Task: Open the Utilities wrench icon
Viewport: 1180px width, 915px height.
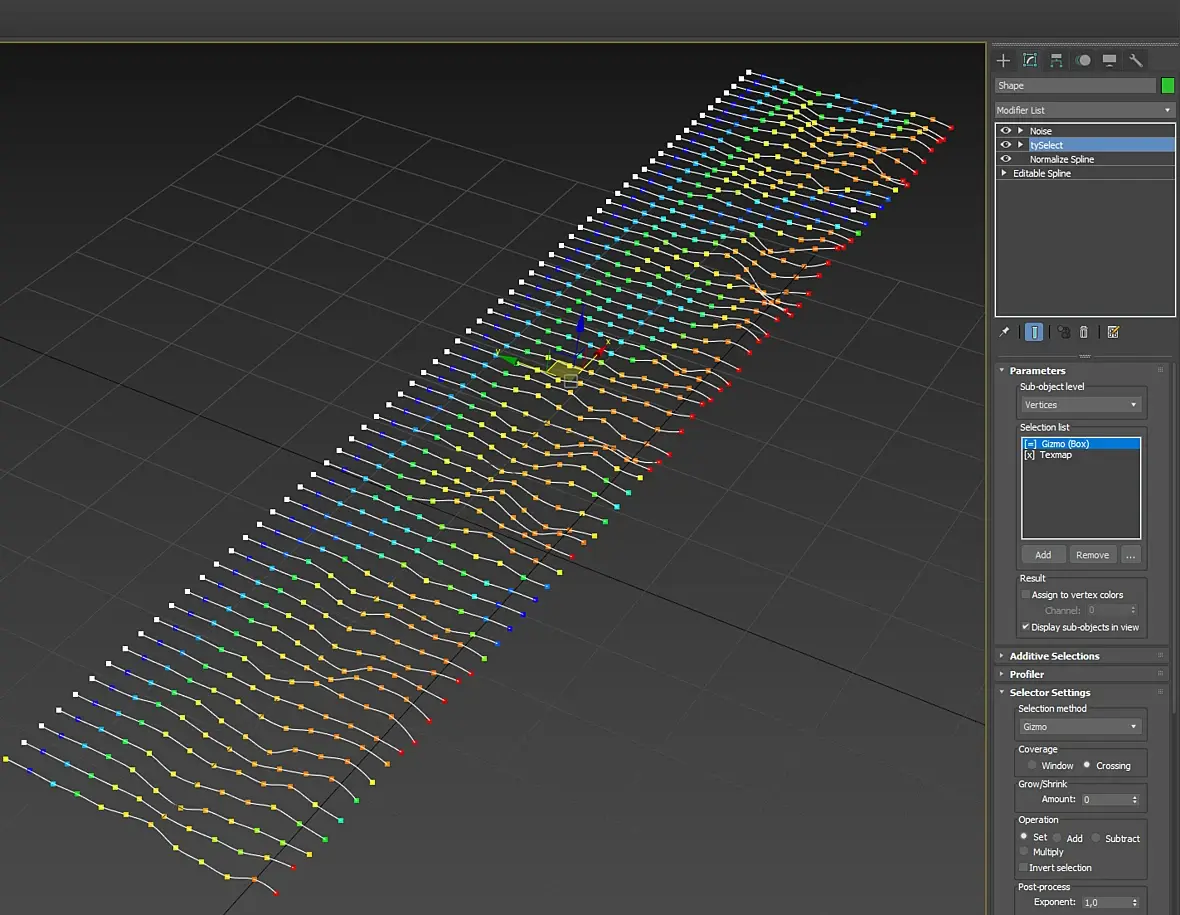Action: [x=1135, y=61]
